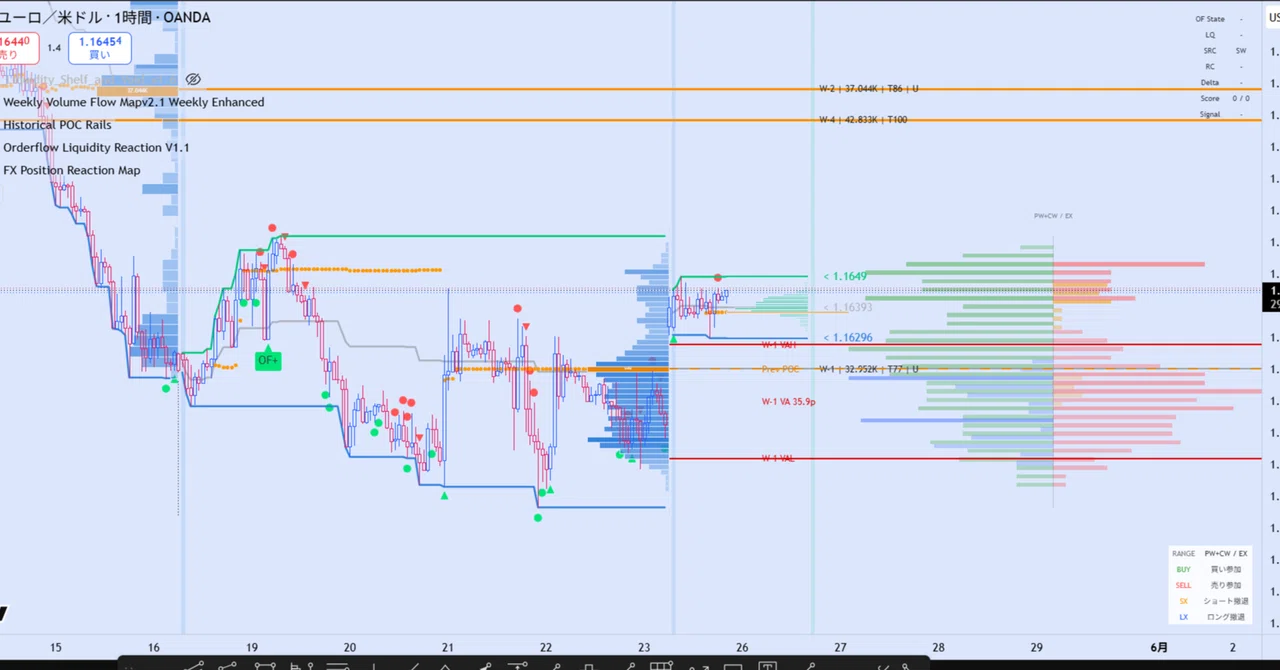1280x670 pixels.
Task: Click the W-1 | 32.952K | T77 | U label
Action: (868, 369)
